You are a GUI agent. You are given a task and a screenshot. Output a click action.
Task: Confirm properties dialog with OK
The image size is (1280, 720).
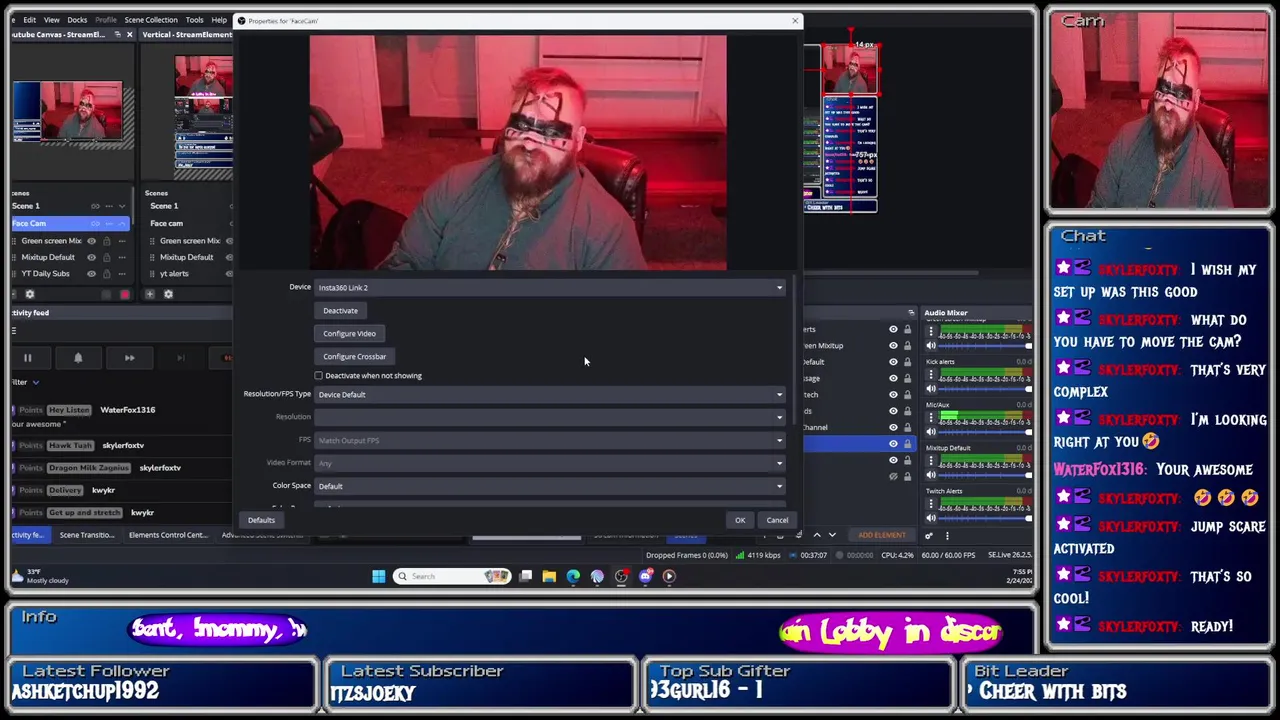point(740,520)
